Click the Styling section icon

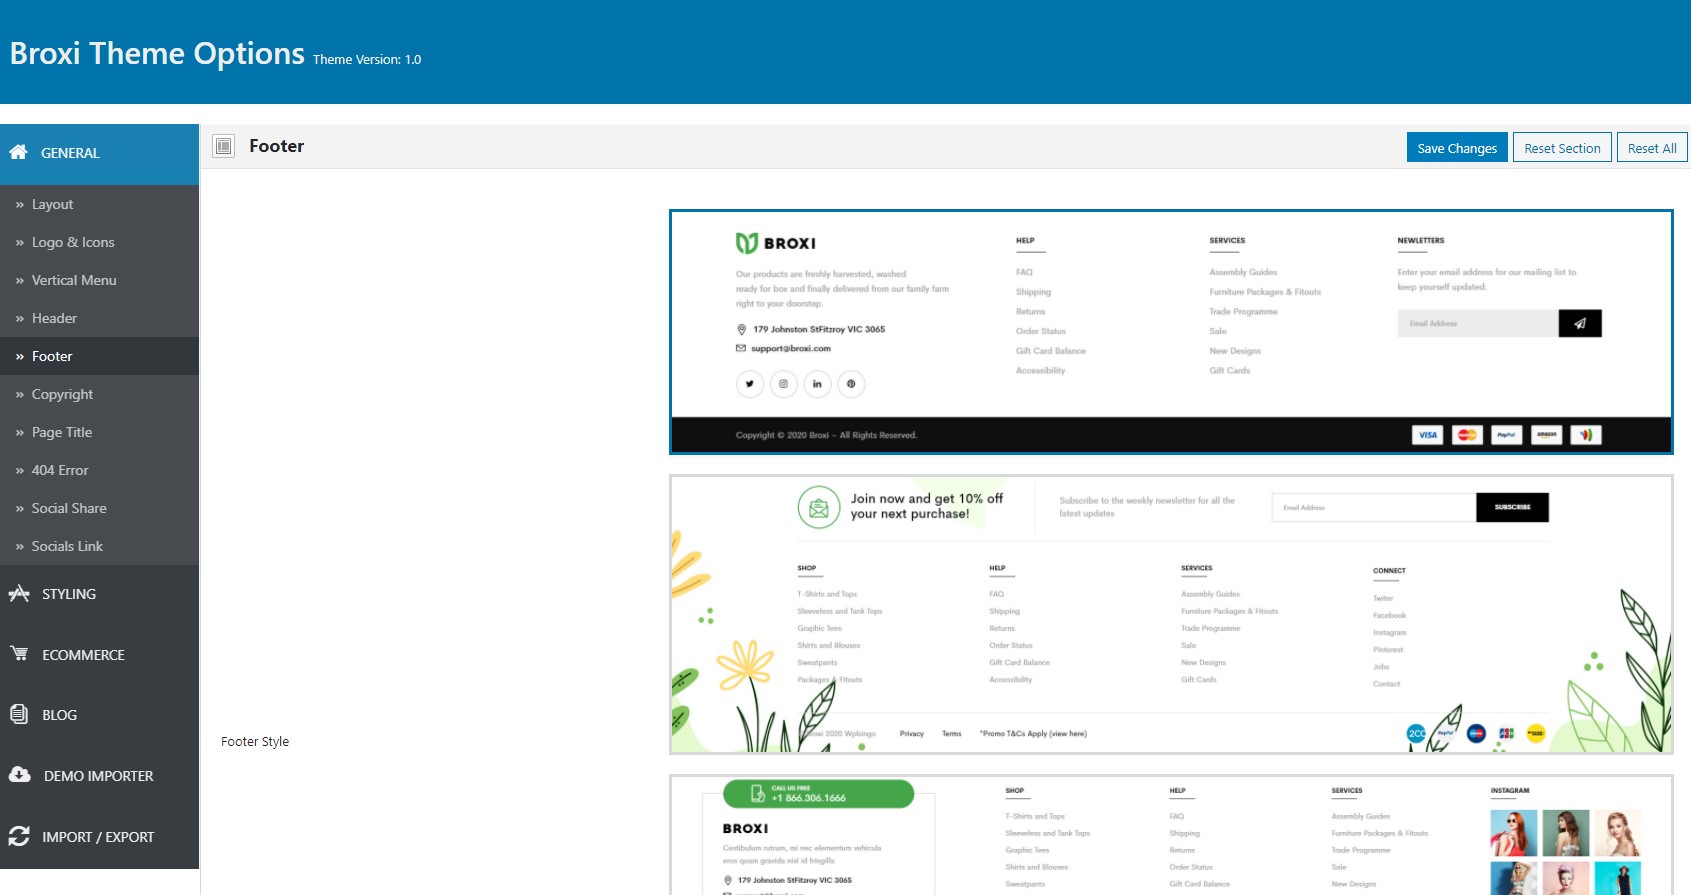19,593
